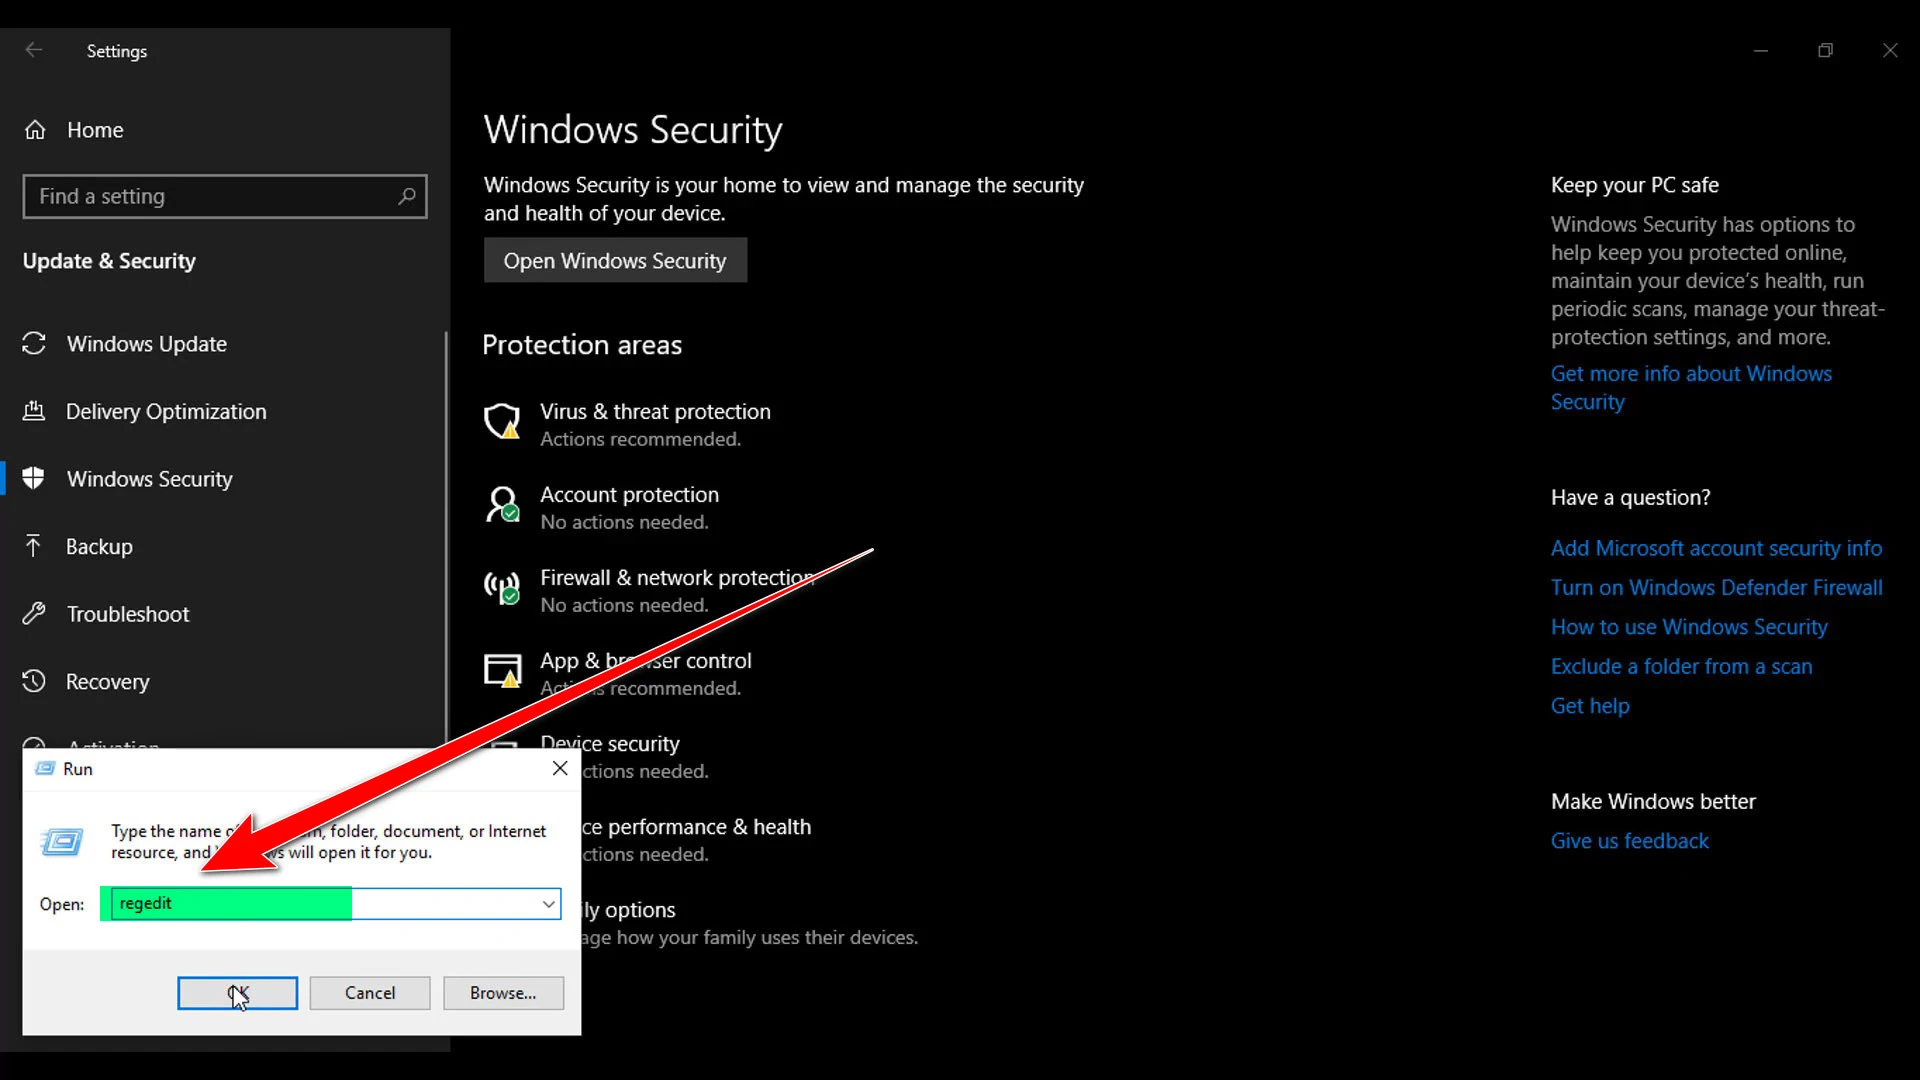This screenshot has height=1080, width=1920.
Task: Click the Open Windows Security button
Action: tap(615, 260)
